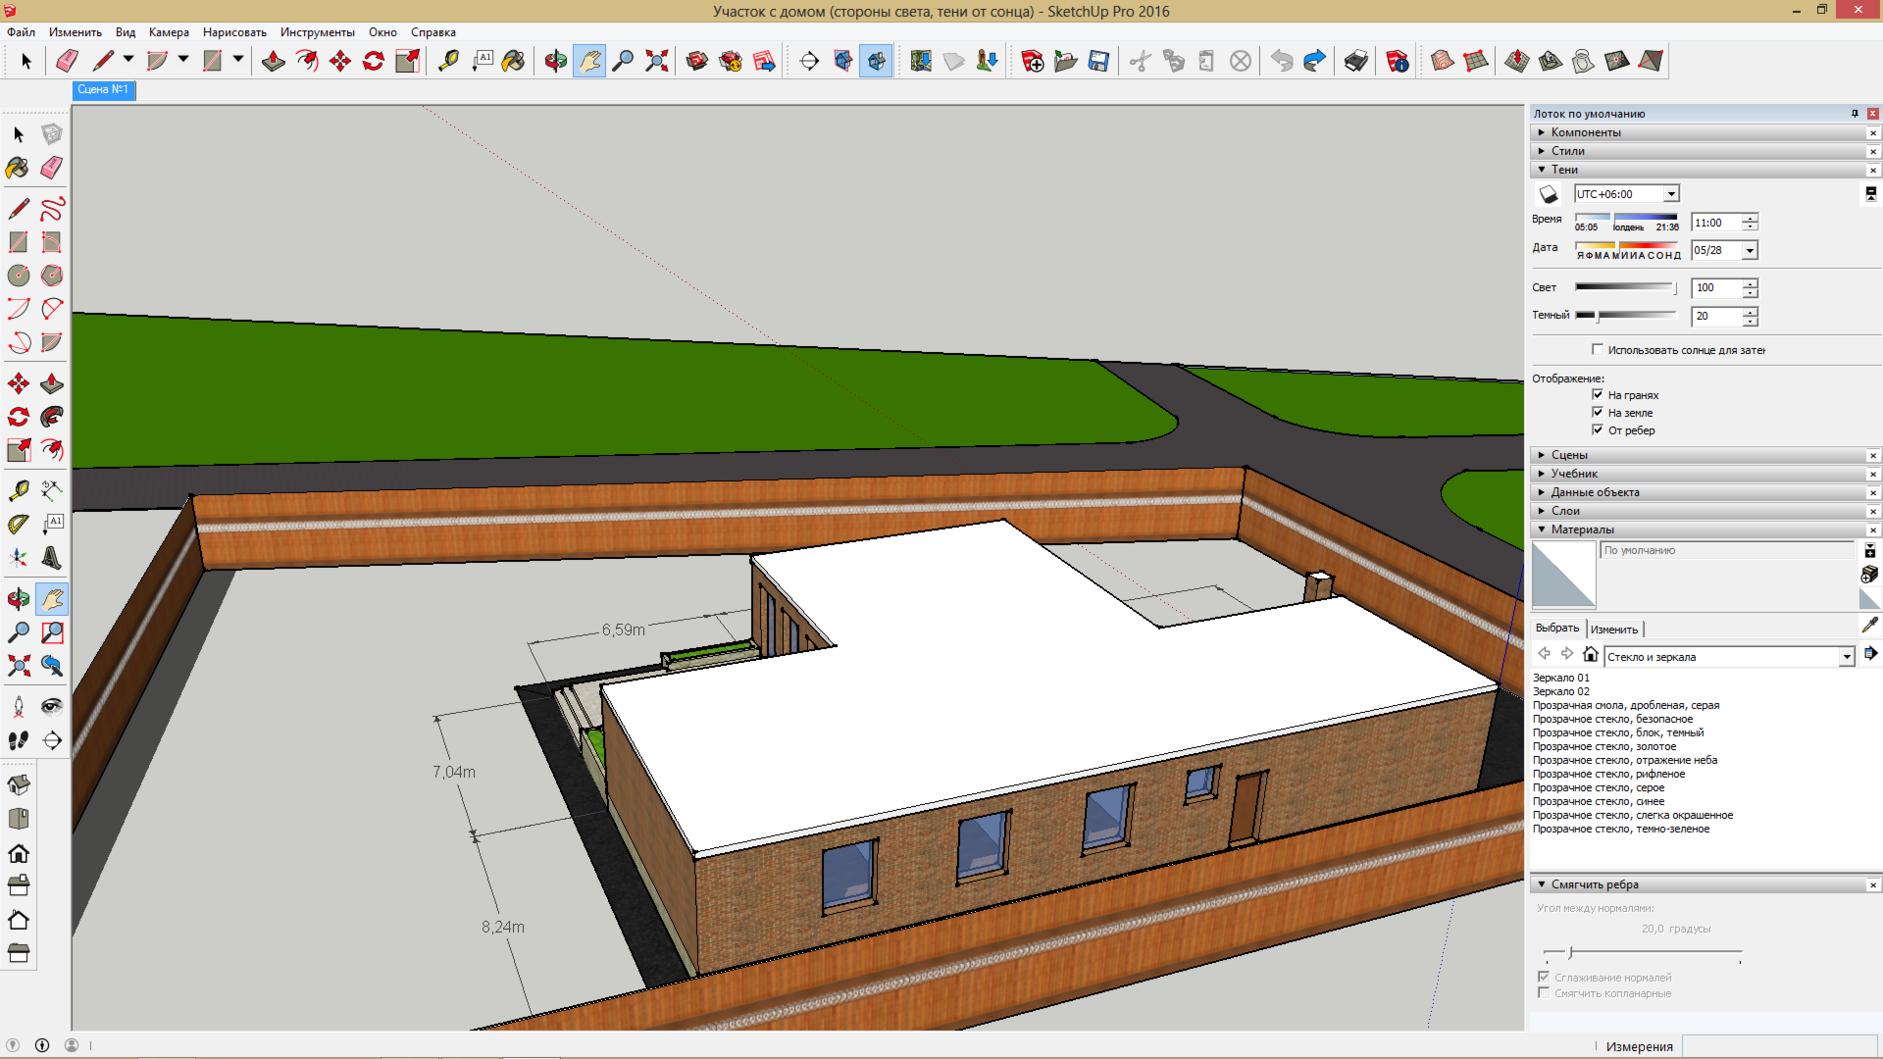
Task: Toggle the "На земле" shadow checkbox
Action: pyautogui.click(x=1597, y=412)
